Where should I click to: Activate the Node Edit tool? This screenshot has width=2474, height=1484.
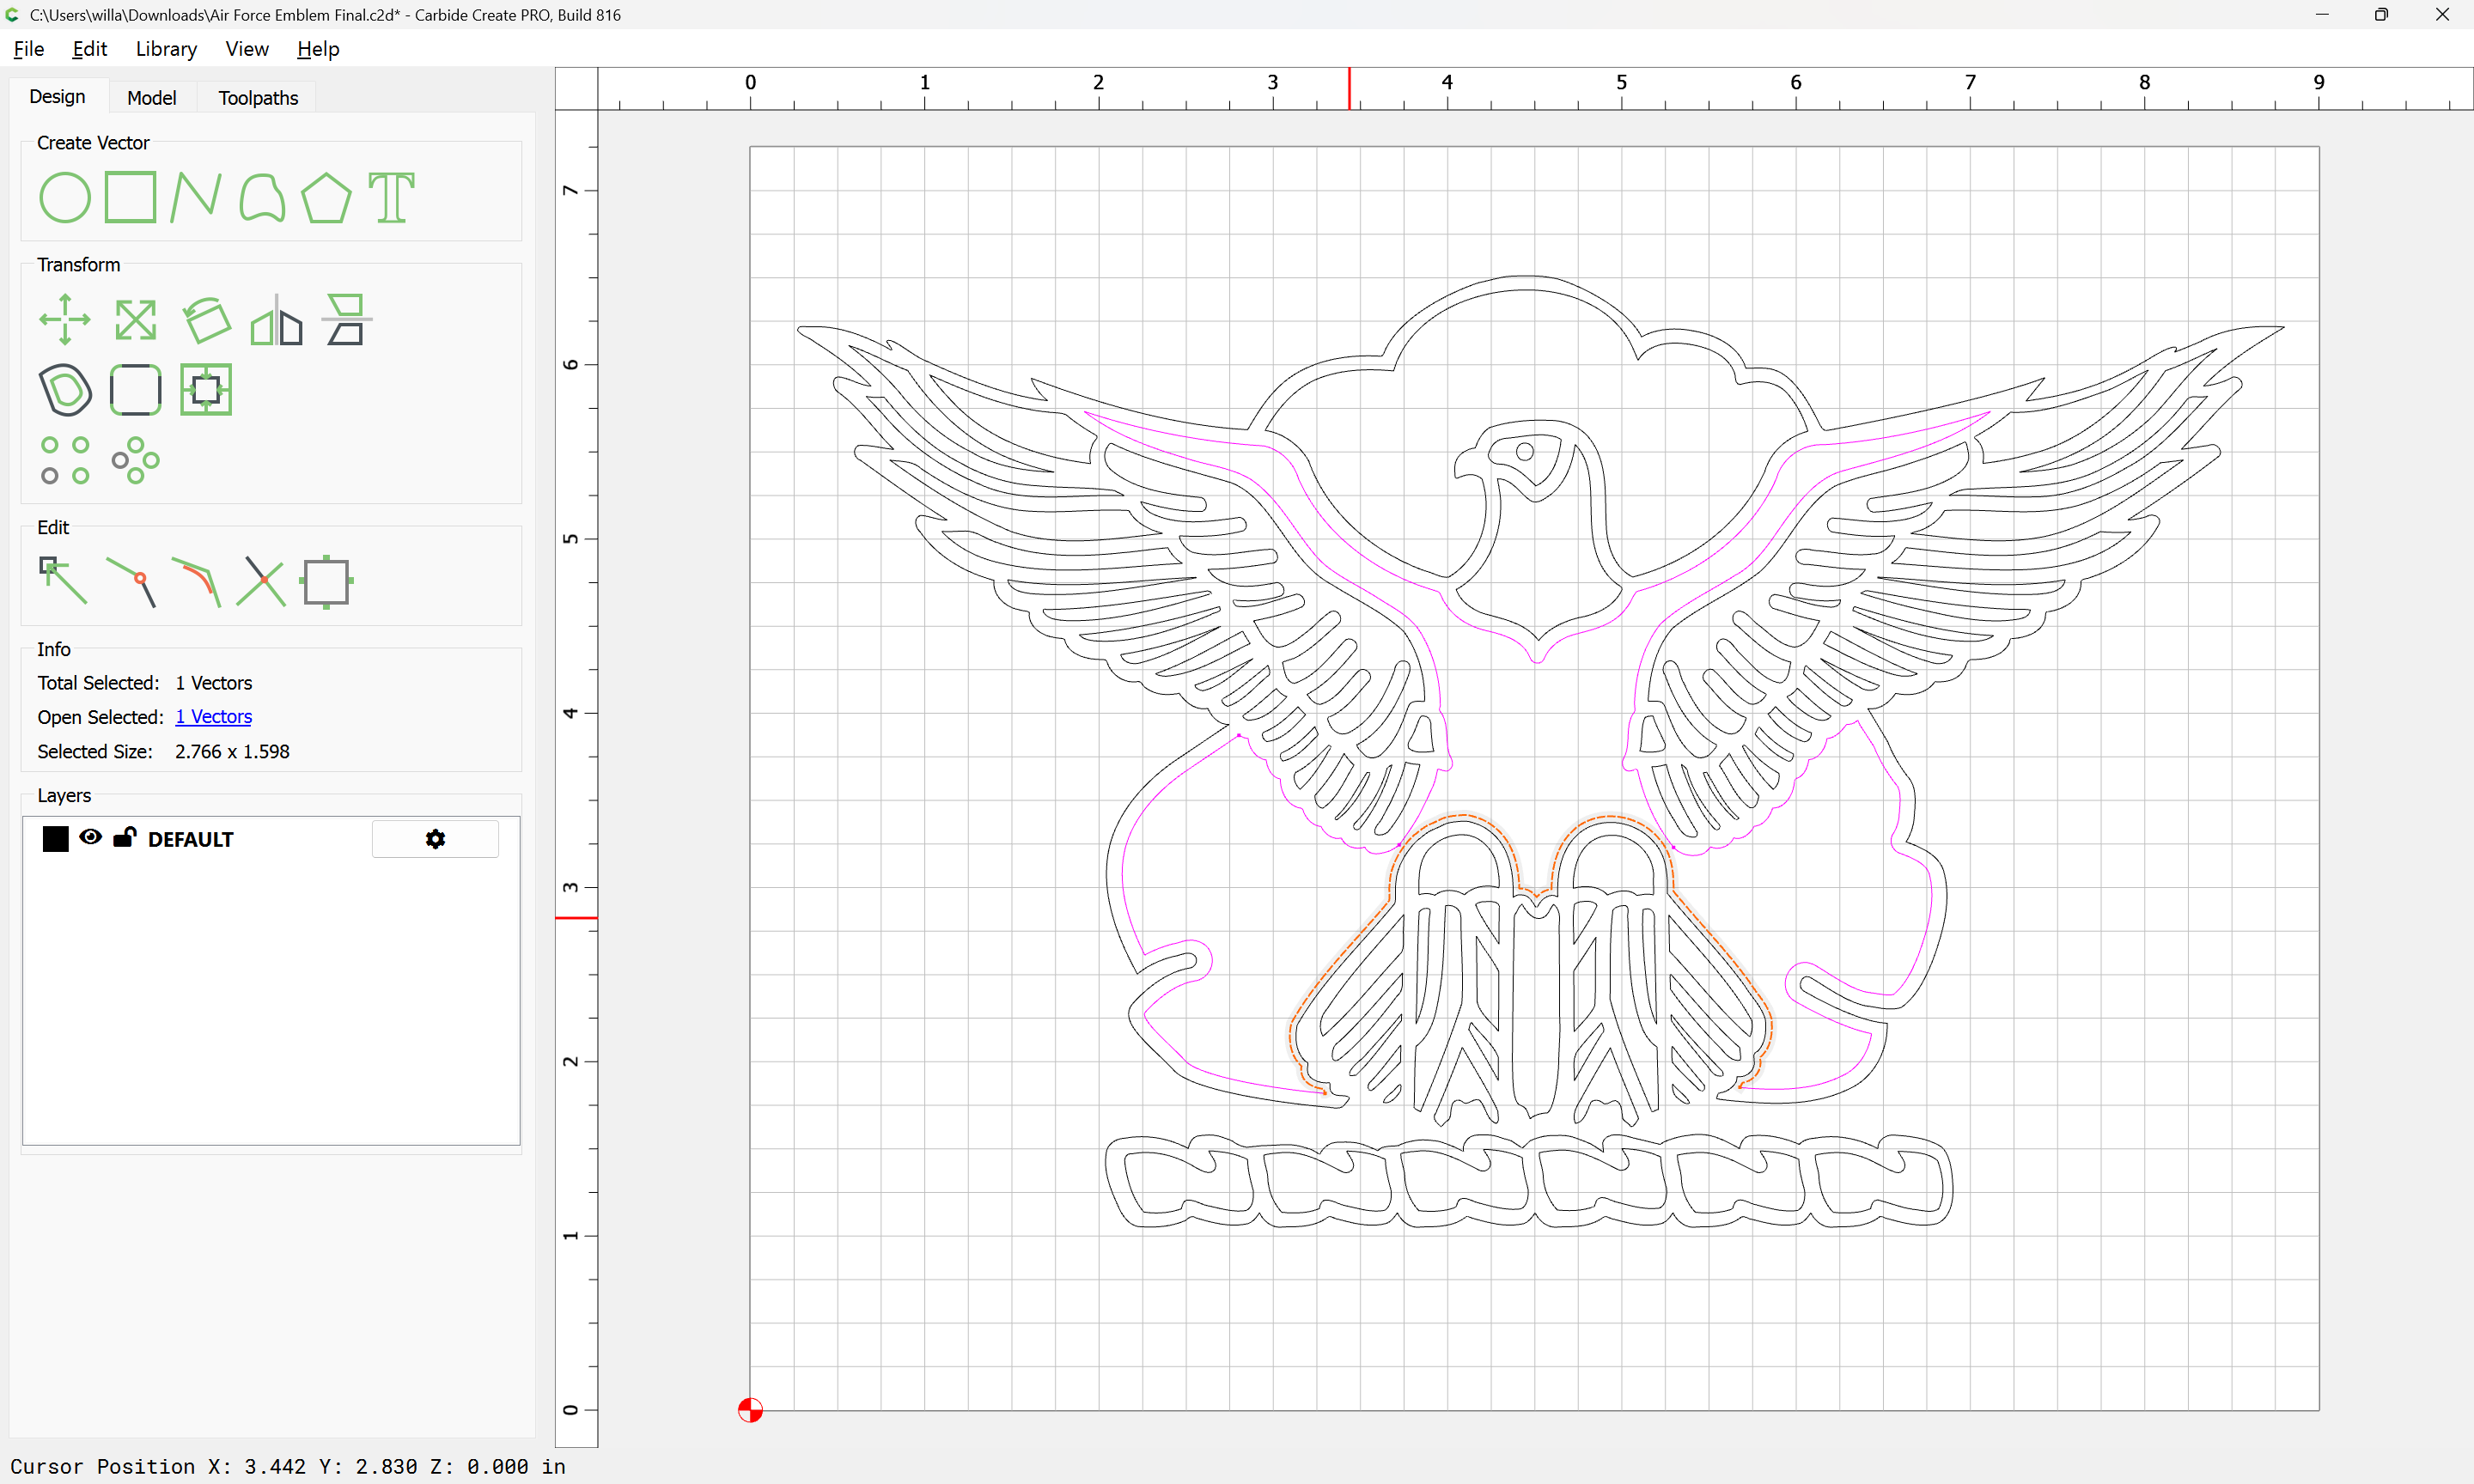click(x=63, y=581)
